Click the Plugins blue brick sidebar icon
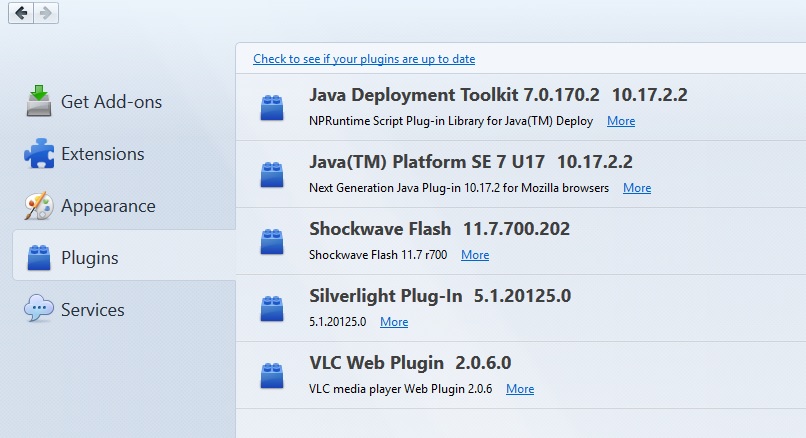Viewport: 806px width, 438px height. [x=39, y=258]
